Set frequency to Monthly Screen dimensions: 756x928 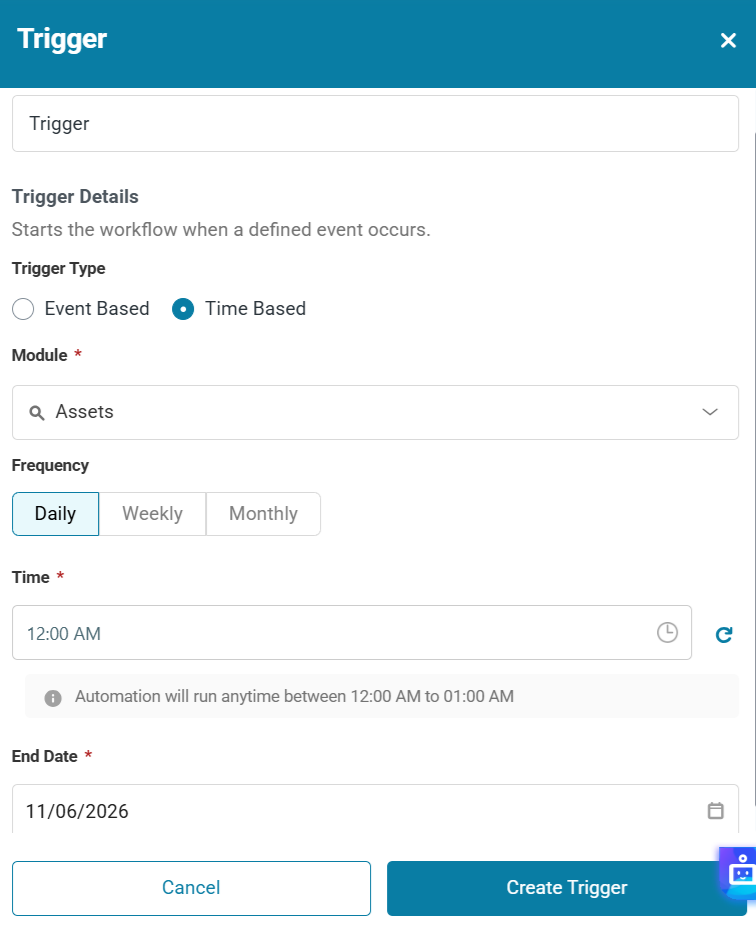click(x=263, y=514)
